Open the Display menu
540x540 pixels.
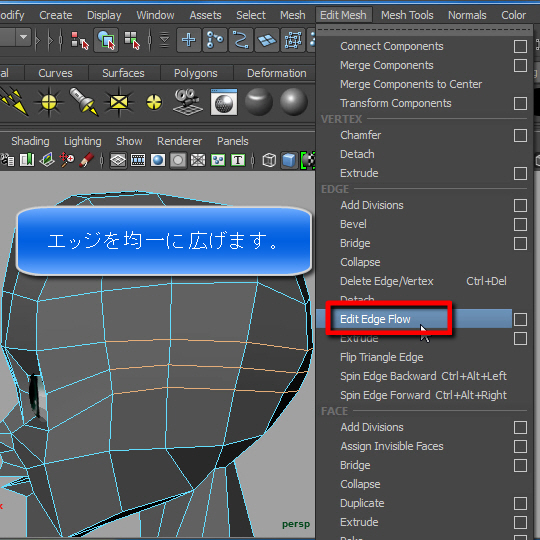tap(104, 15)
